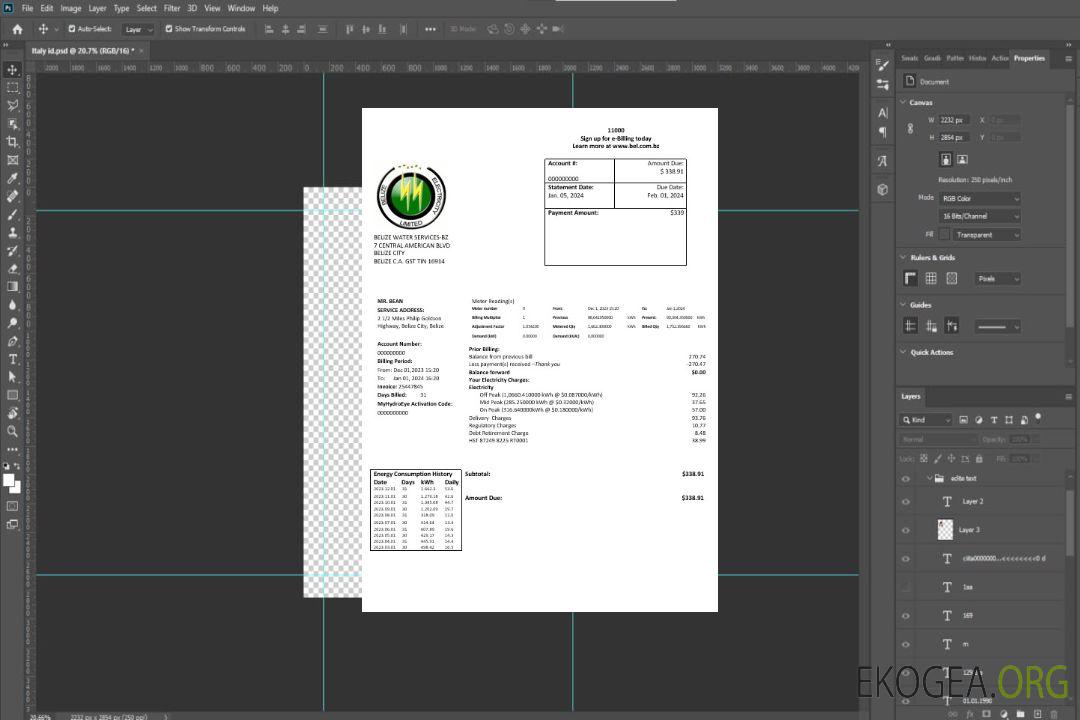Select the Layer 2 text layer
This screenshot has height=720, width=1080.
tap(972, 501)
